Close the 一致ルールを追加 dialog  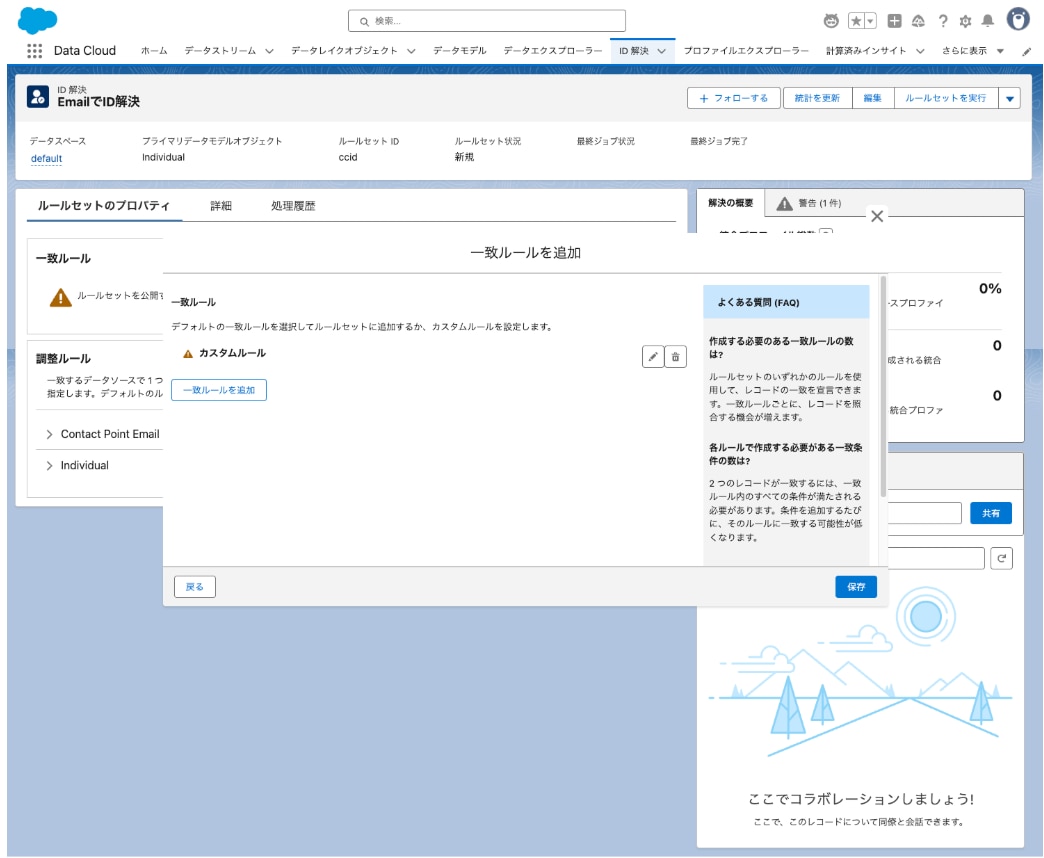point(877,216)
